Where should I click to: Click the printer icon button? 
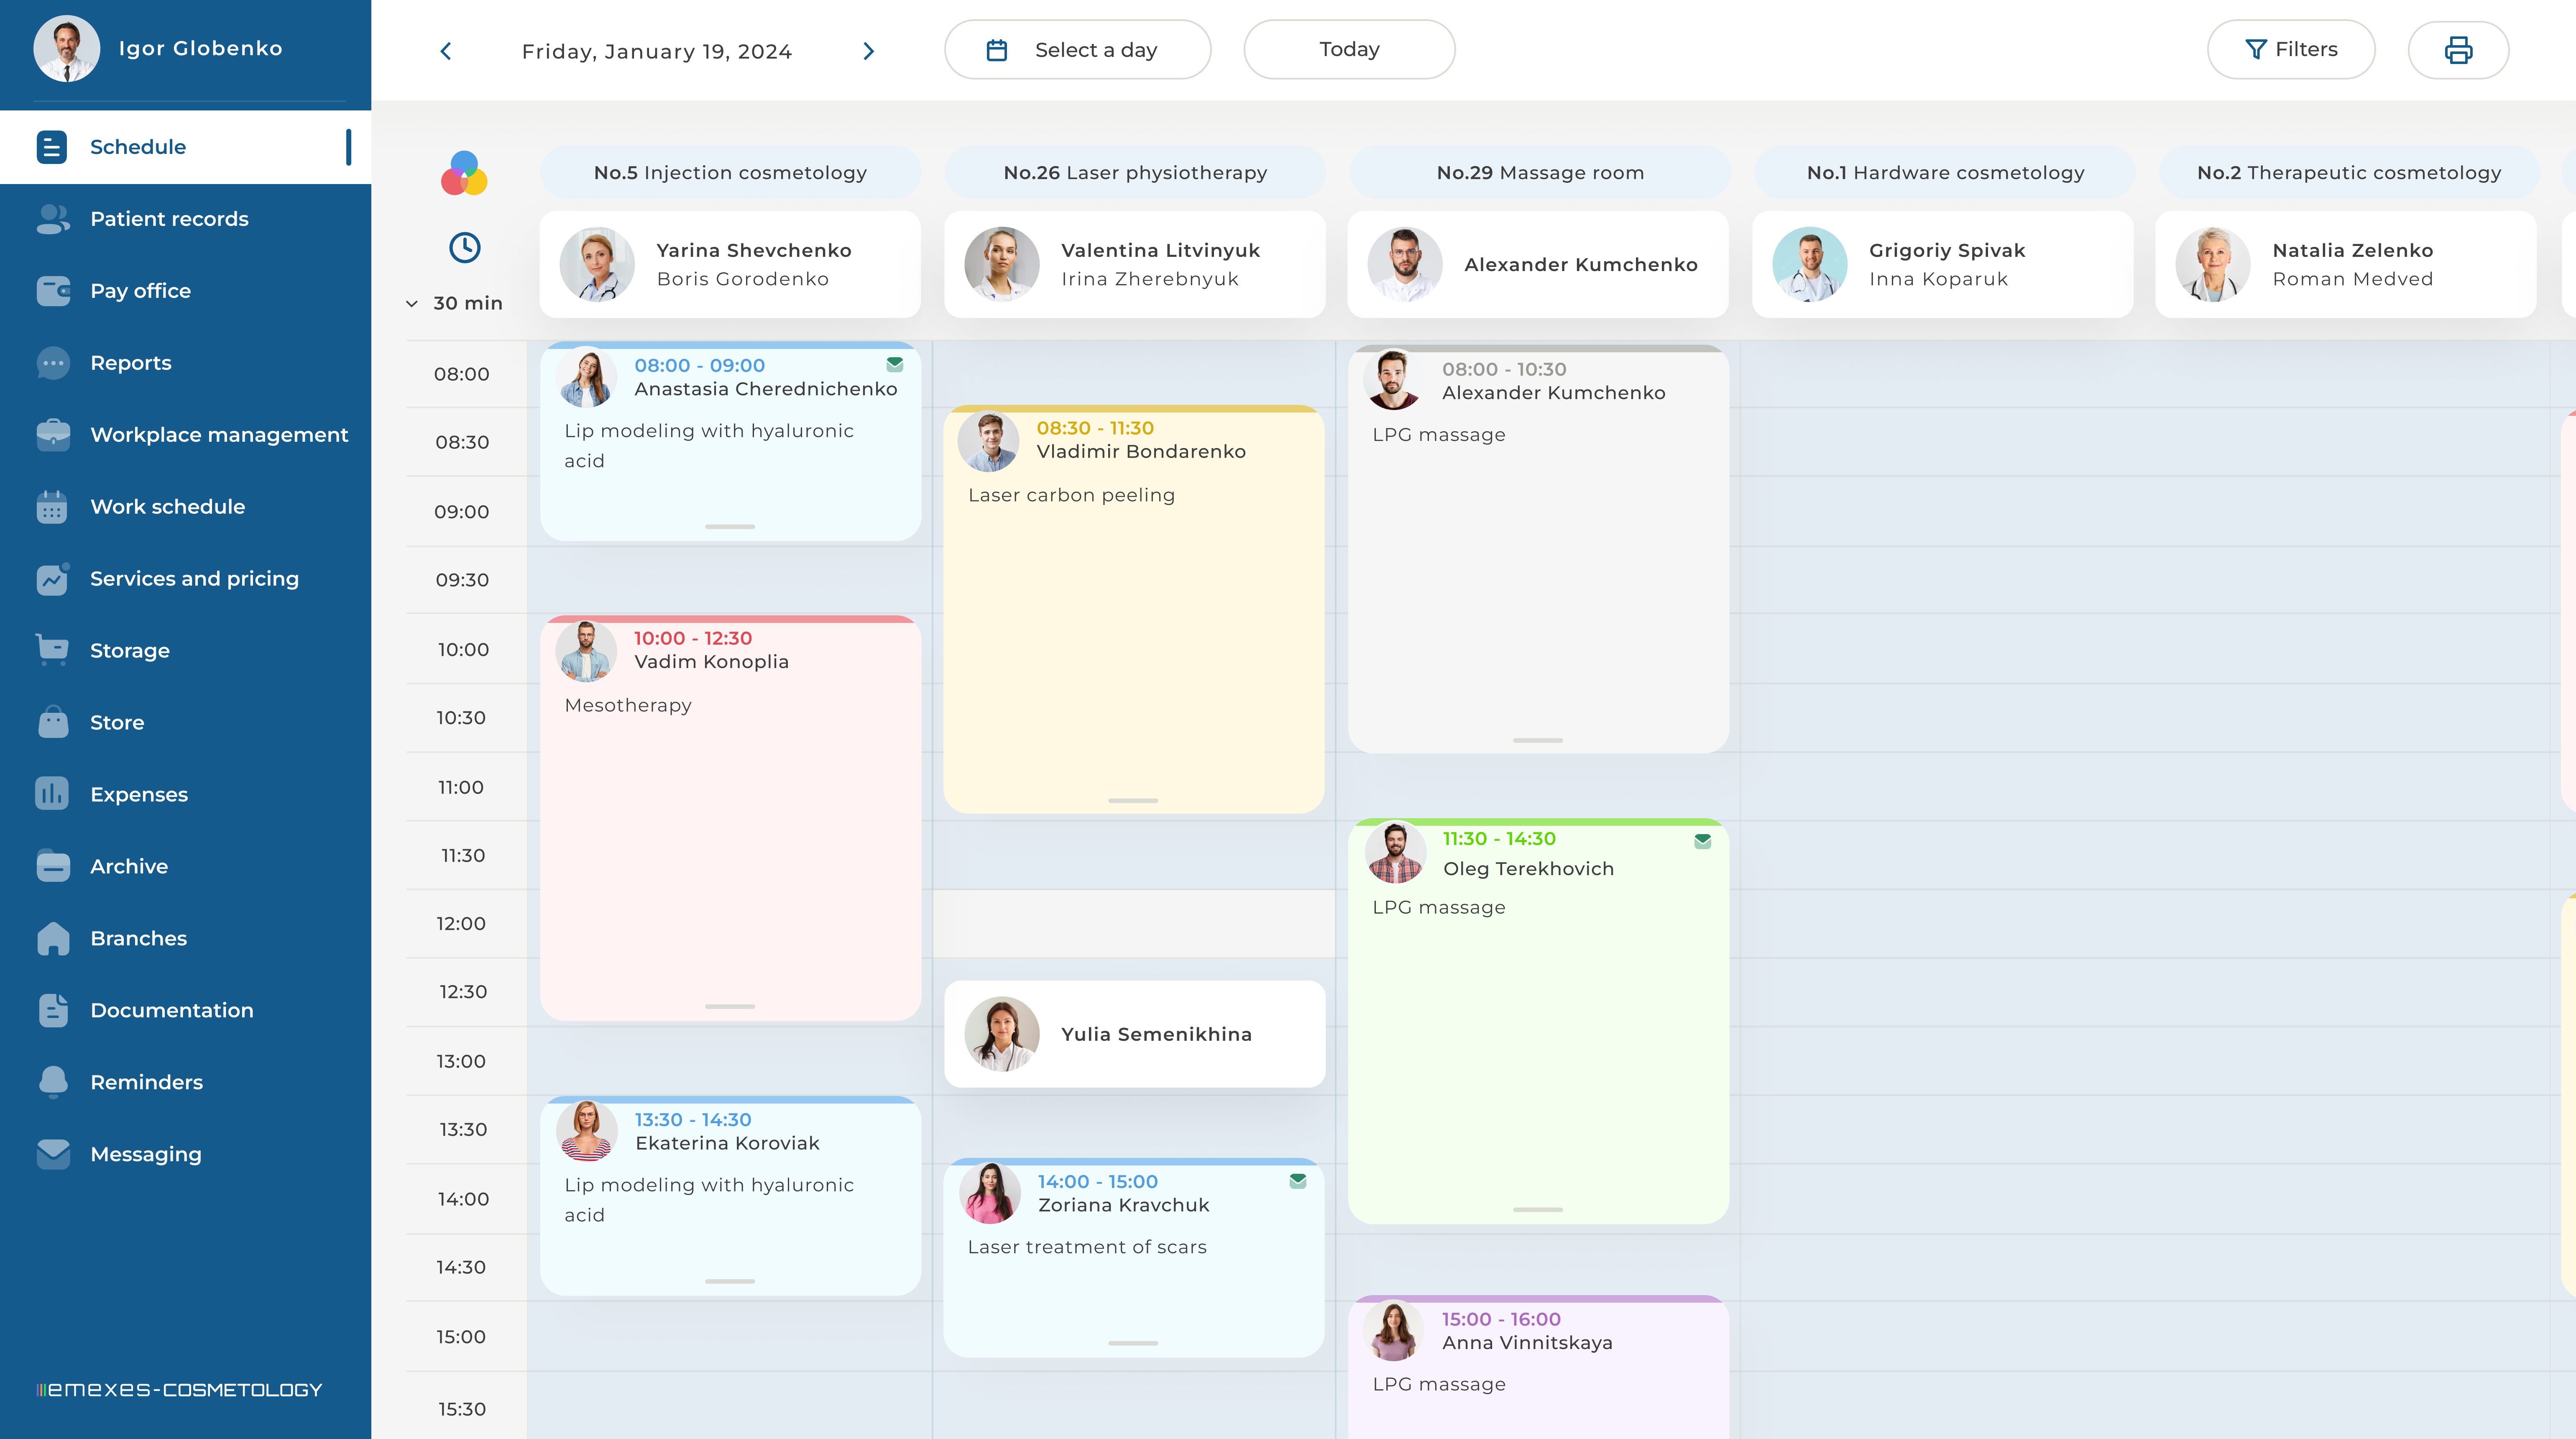pyautogui.click(x=2458, y=50)
